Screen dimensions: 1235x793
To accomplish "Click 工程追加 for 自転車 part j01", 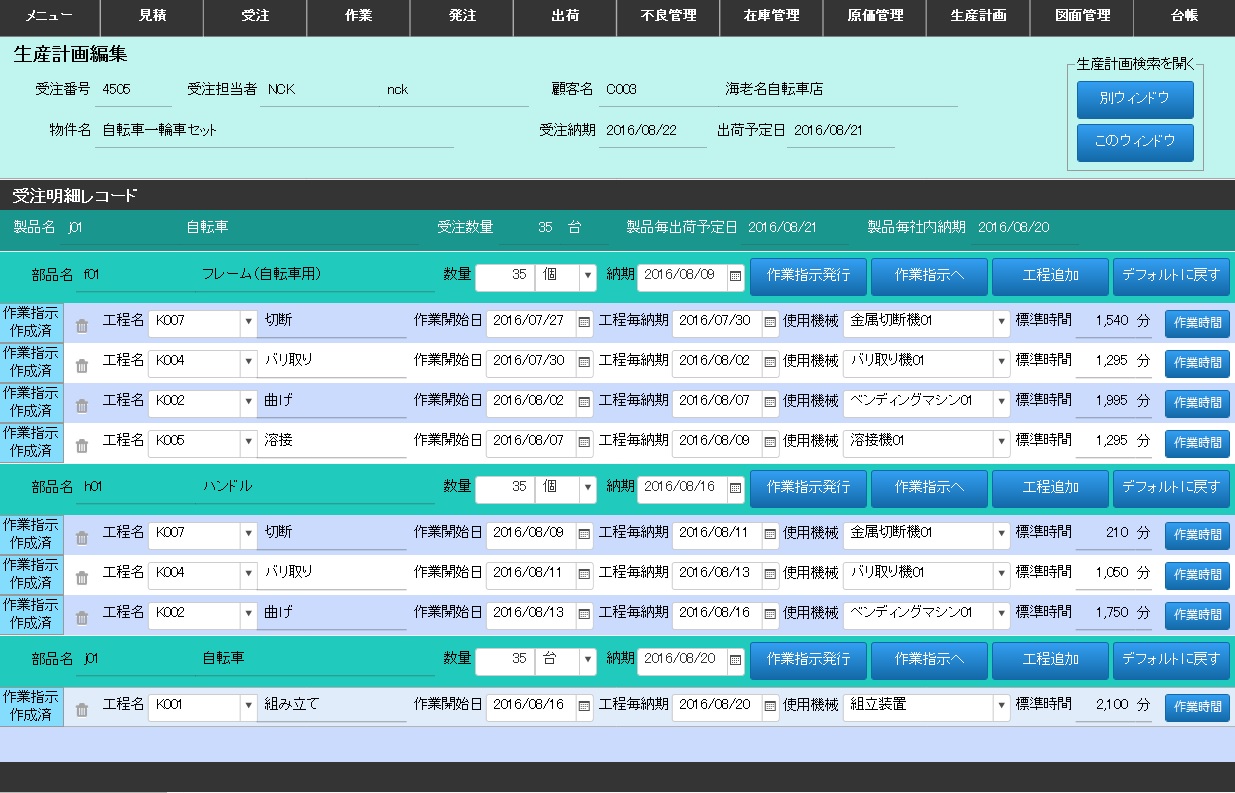I will pos(1050,661).
